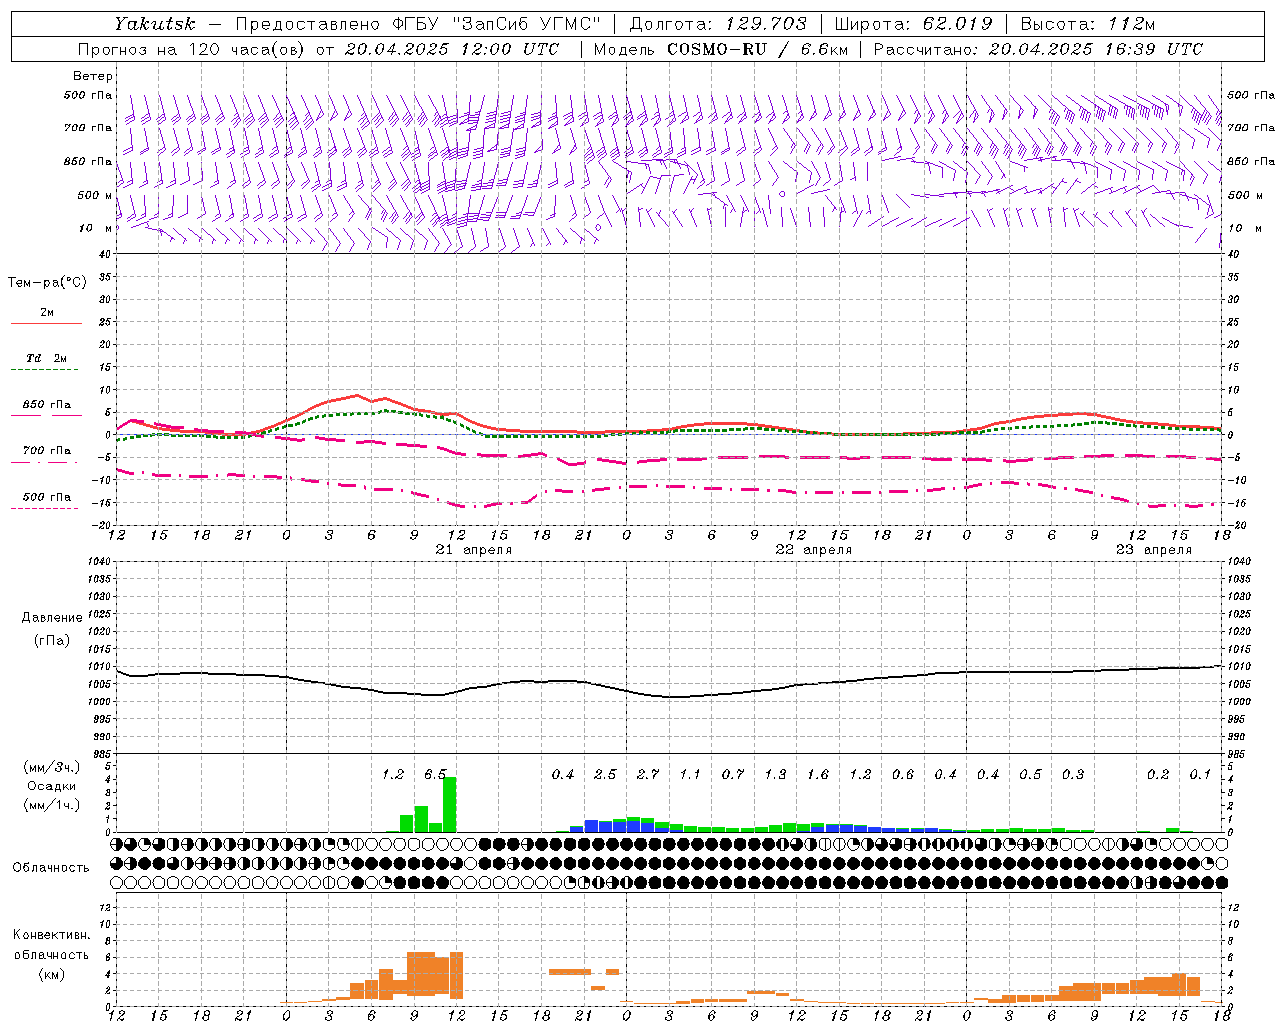Image resolution: width=1280 pixels, height=1024 pixels.
Task: Click the 'Осадки' precipitation label
Action: [x=51, y=786]
